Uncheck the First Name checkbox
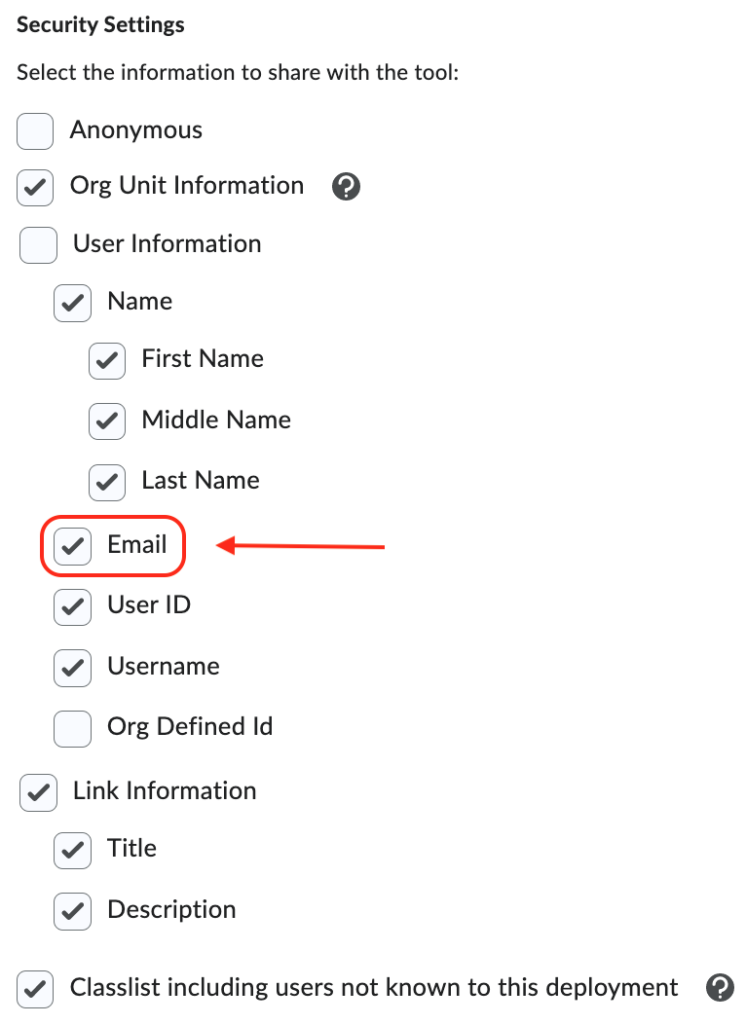This screenshot has width=746, height=1024. tap(107, 361)
